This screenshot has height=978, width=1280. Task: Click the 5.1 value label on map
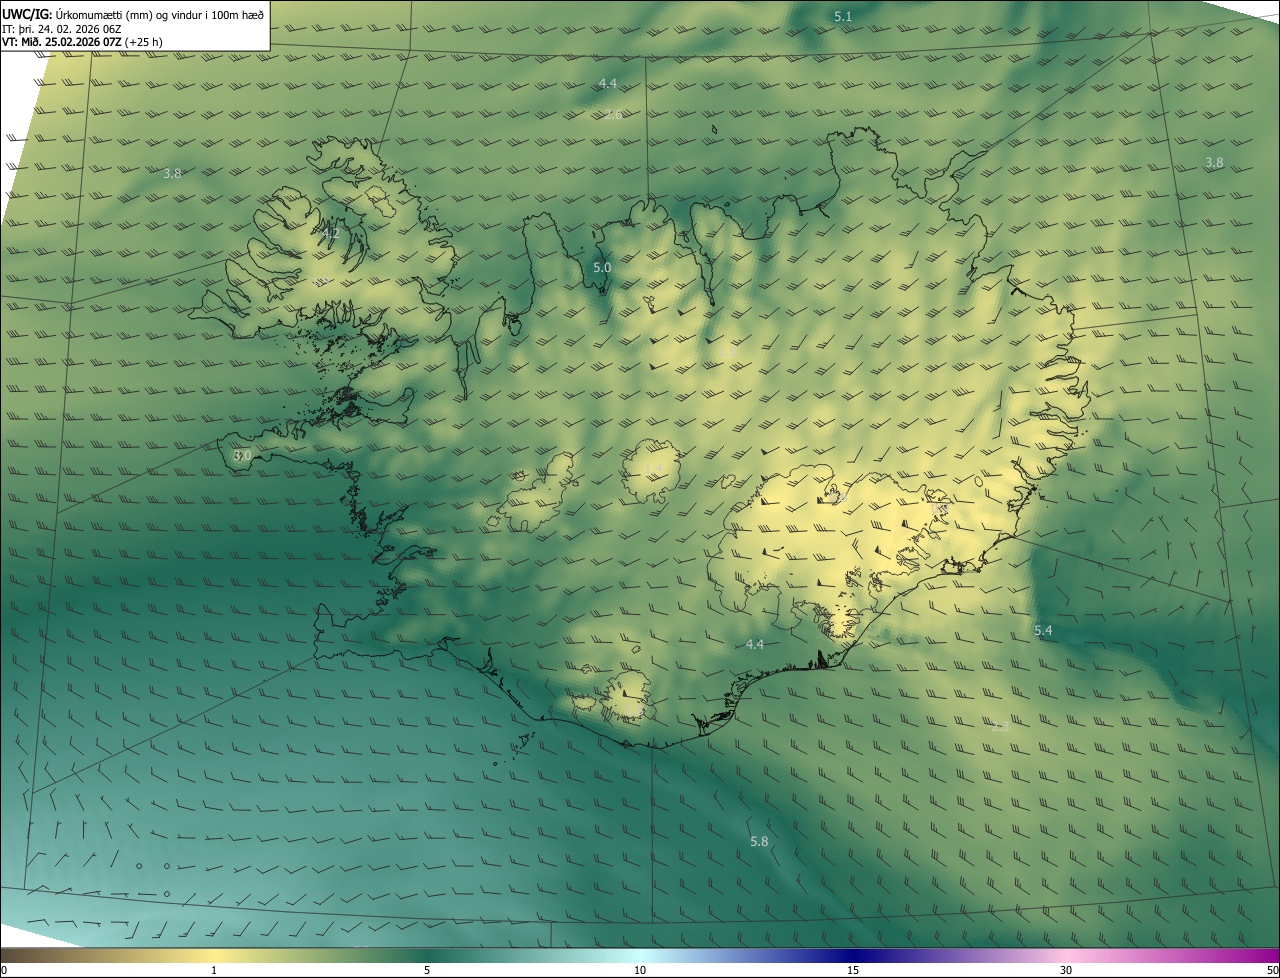click(843, 16)
